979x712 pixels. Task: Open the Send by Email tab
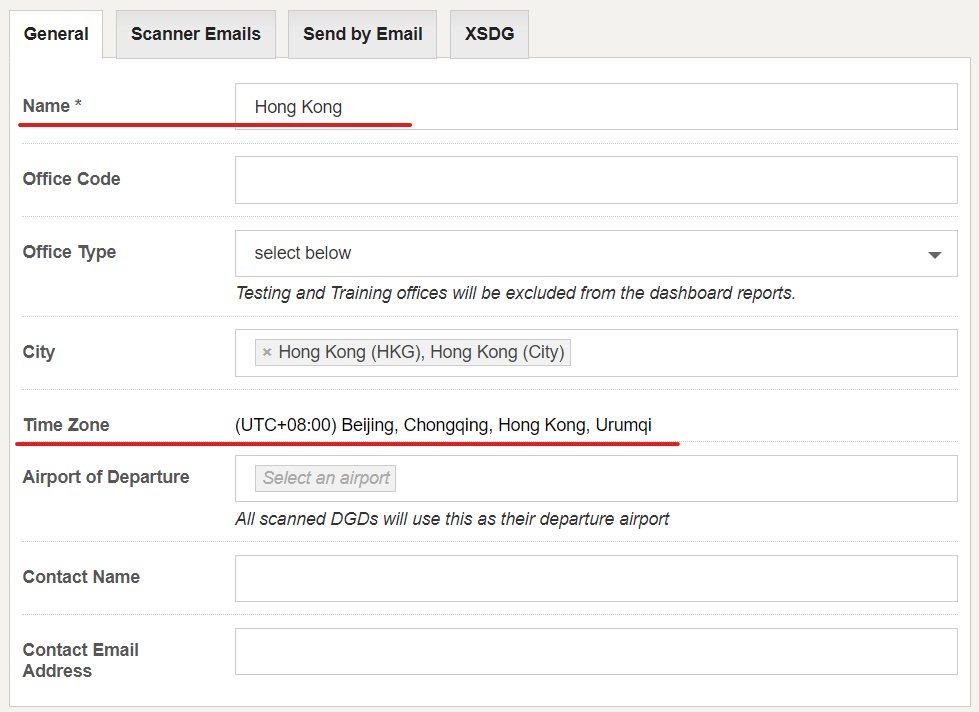pos(362,34)
